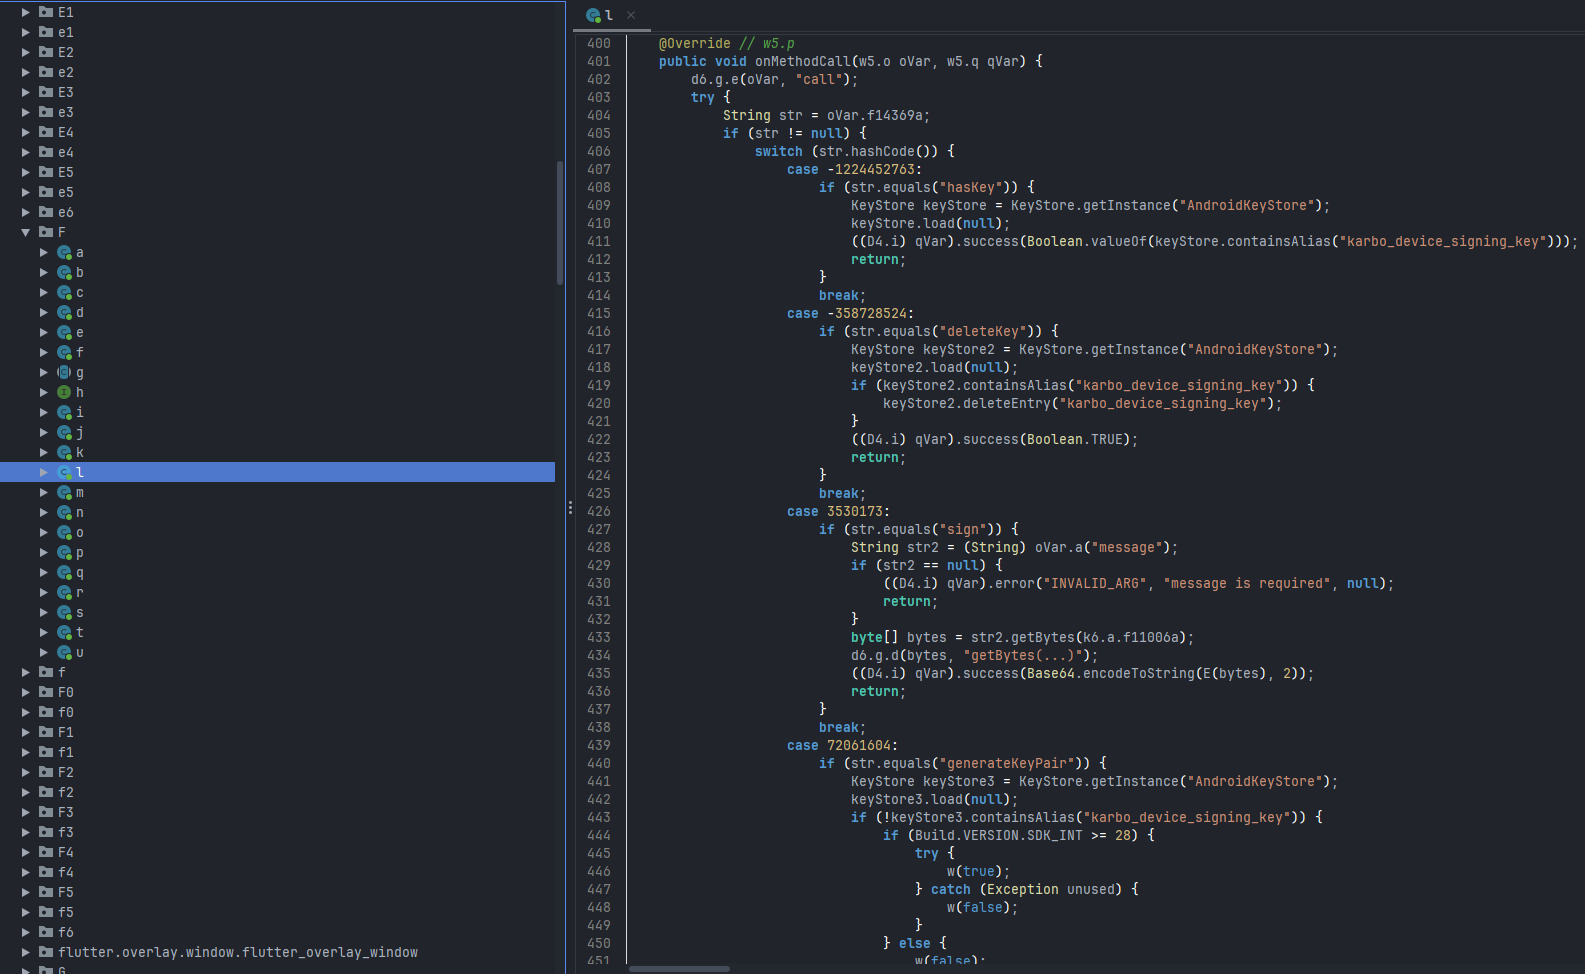1585x974 pixels.
Task: Select class icon for item q
Action: (x=64, y=572)
